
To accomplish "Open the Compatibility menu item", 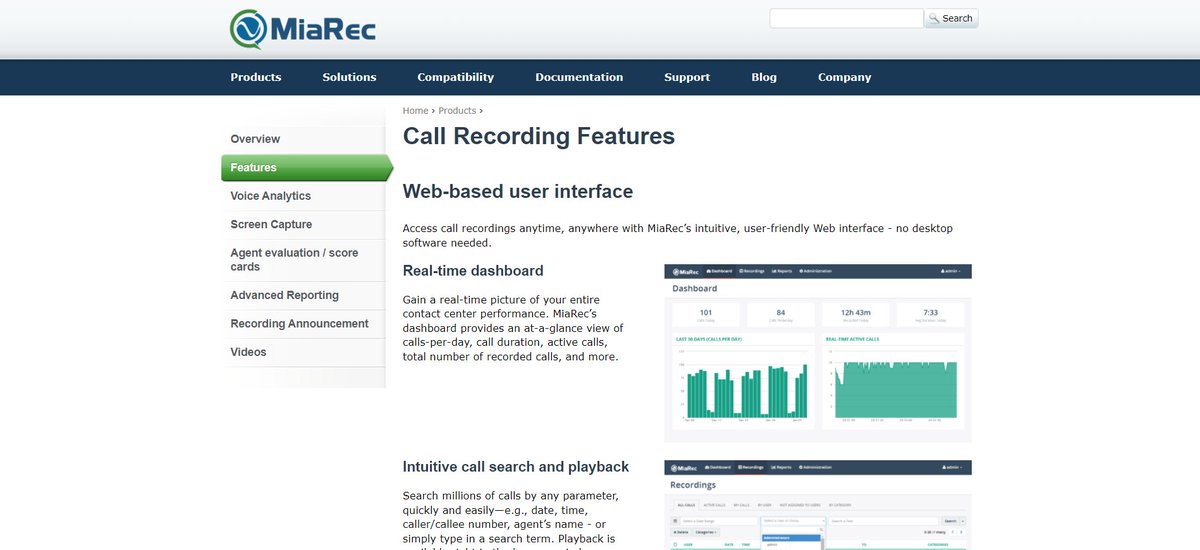I will pyautogui.click(x=456, y=77).
